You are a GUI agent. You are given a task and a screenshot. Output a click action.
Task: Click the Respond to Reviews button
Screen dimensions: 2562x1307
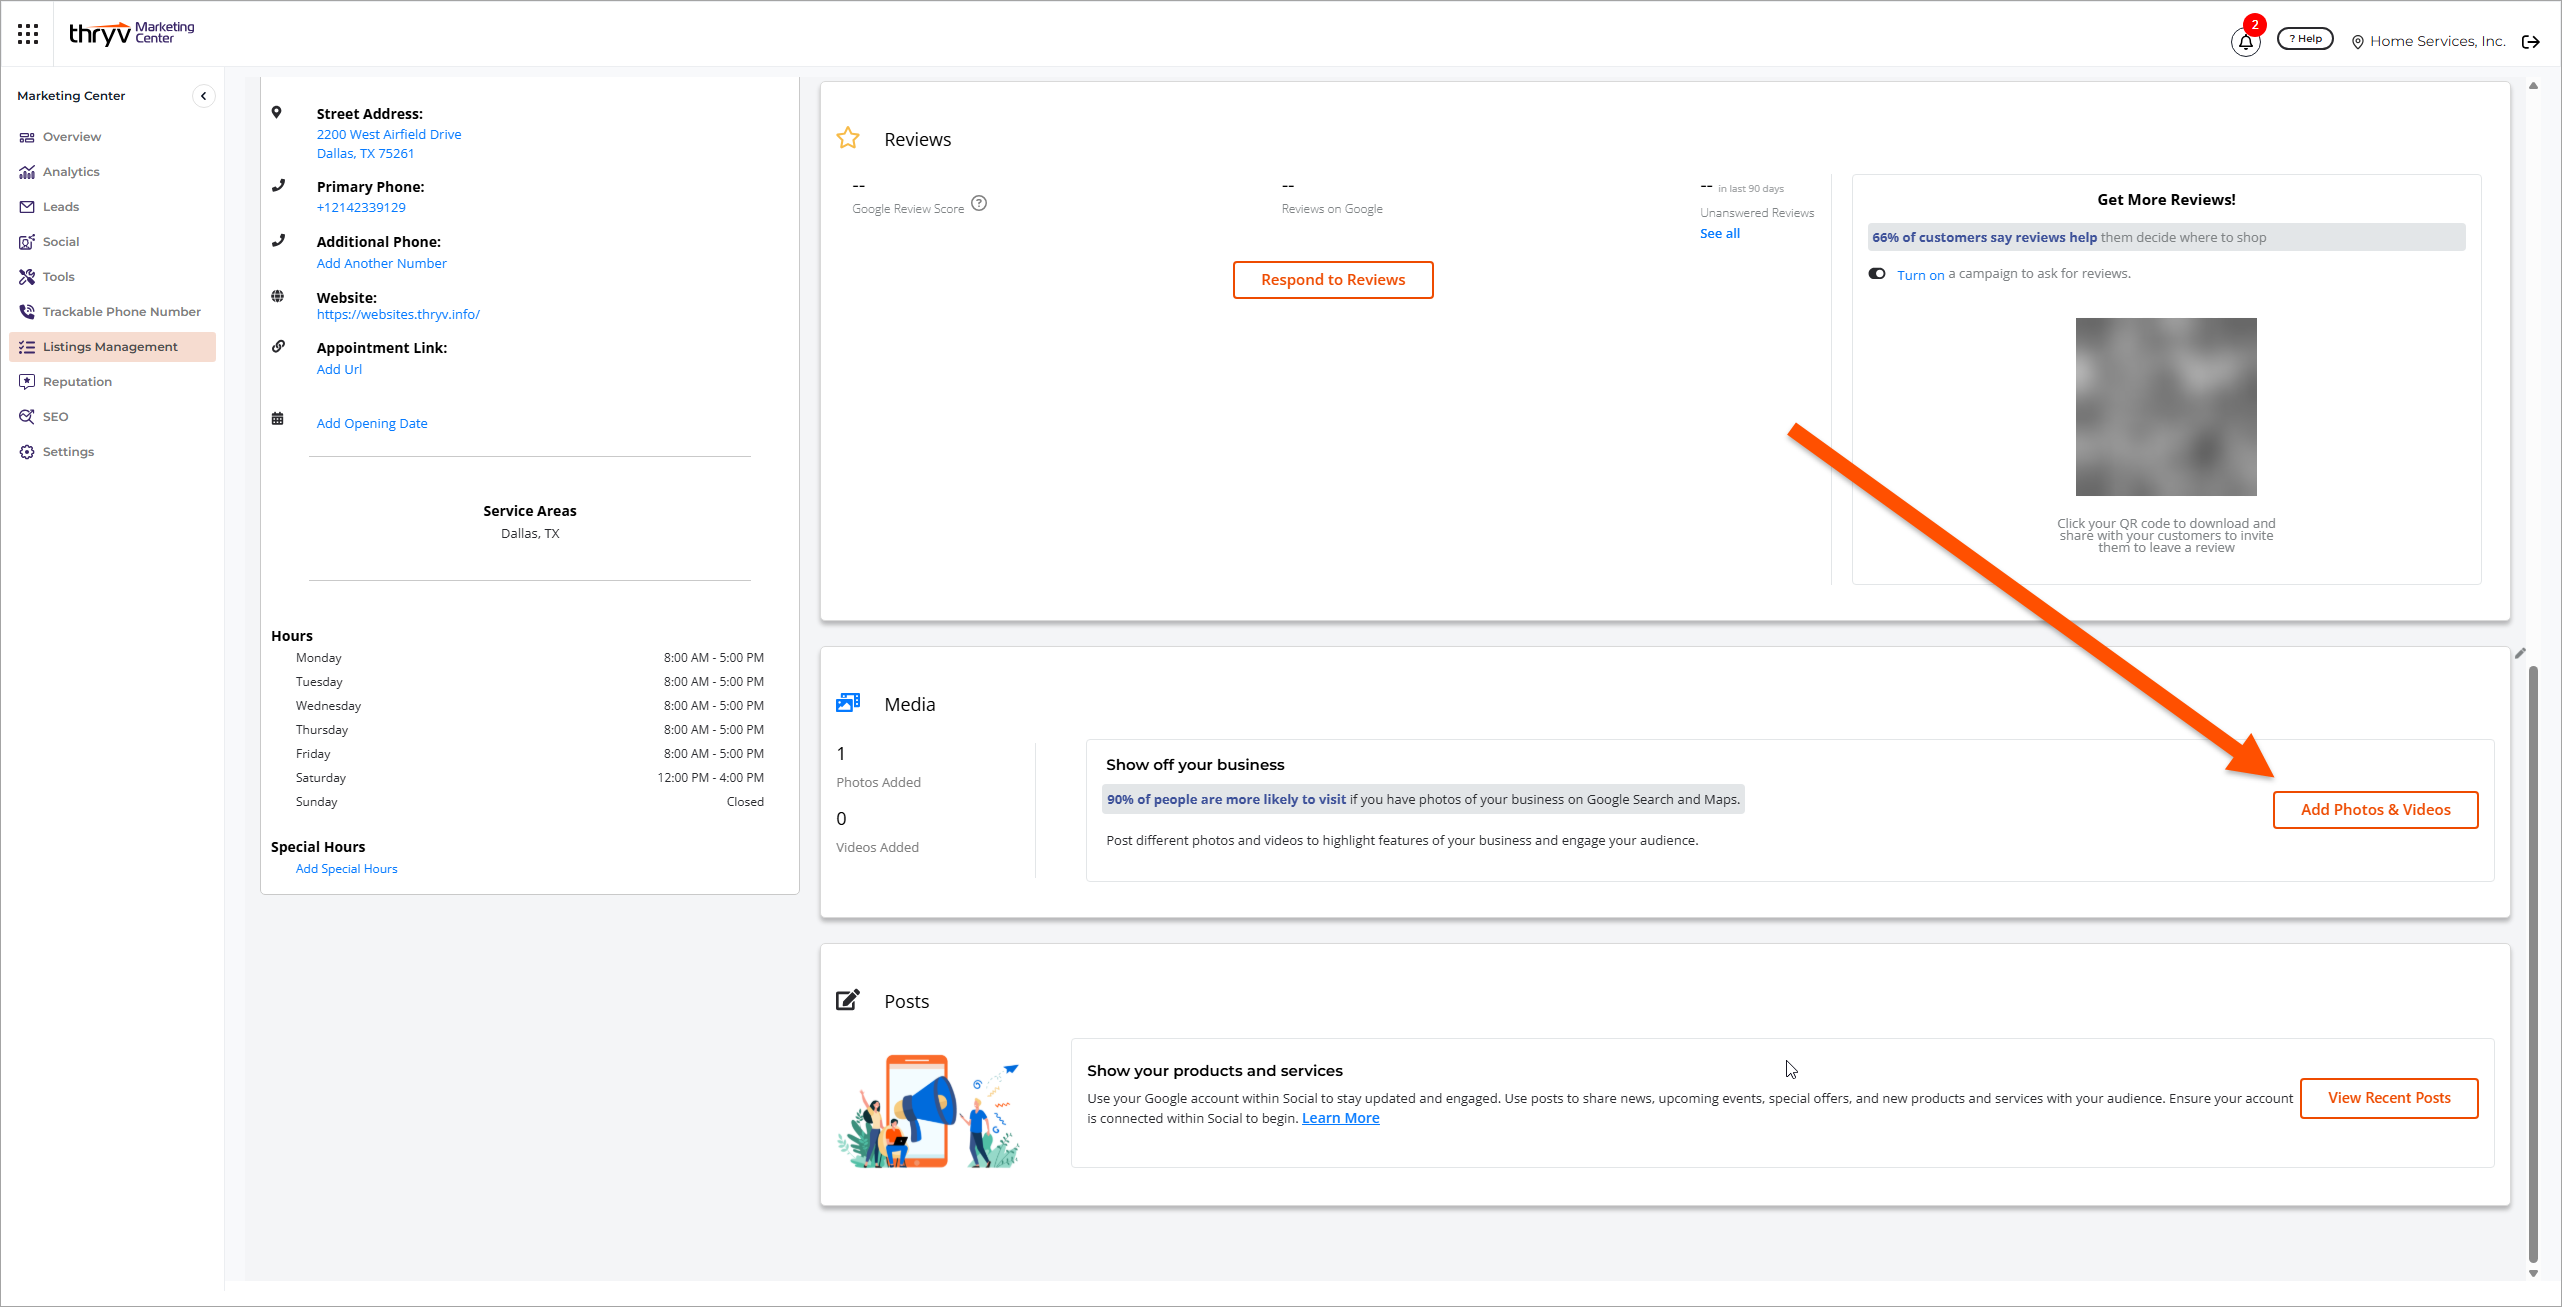tap(1332, 280)
